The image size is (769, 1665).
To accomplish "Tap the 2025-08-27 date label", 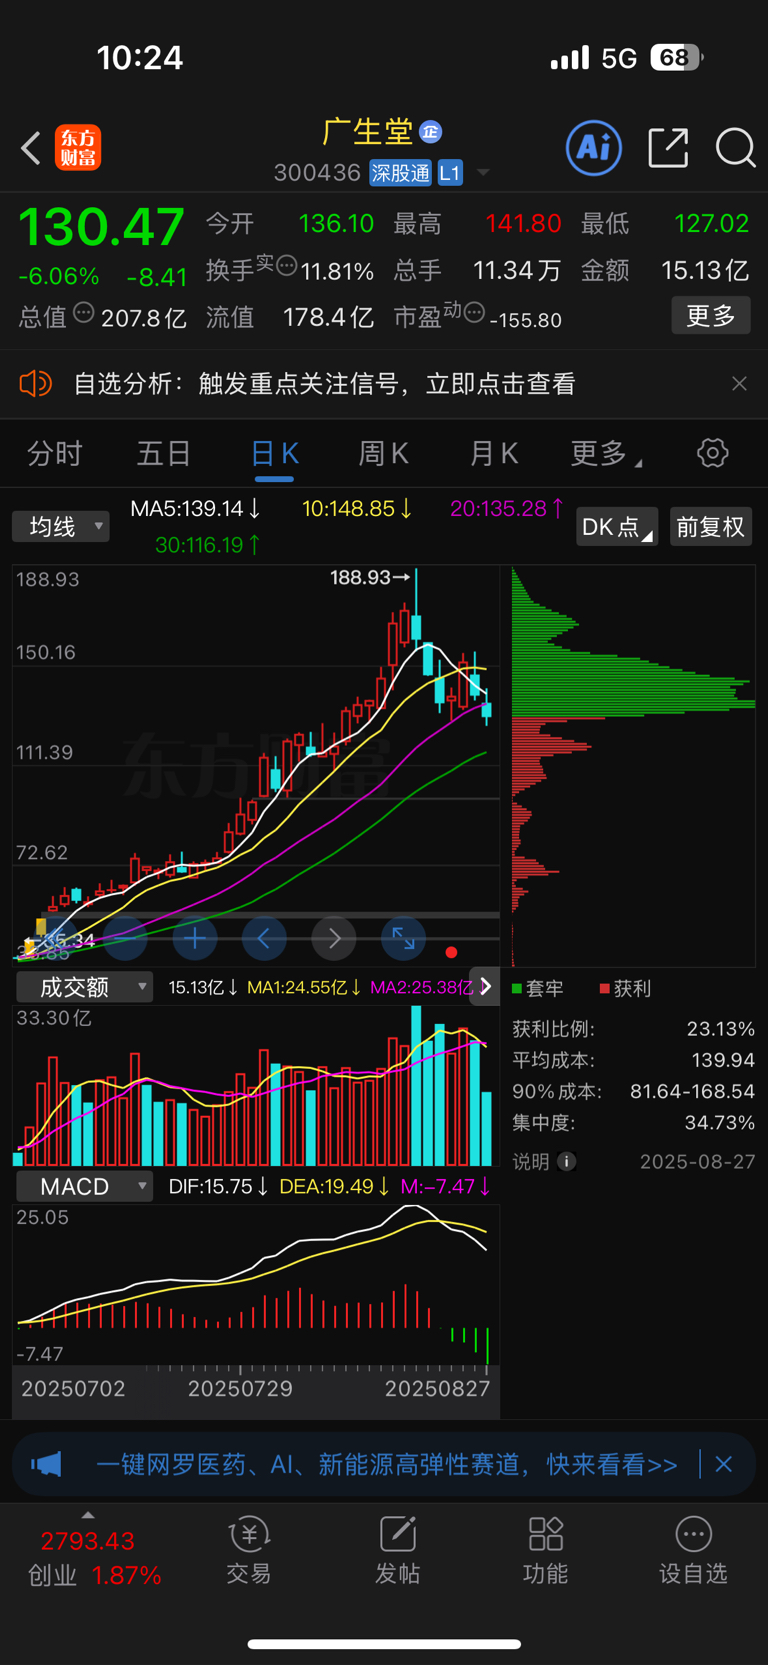I will (697, 1161).
